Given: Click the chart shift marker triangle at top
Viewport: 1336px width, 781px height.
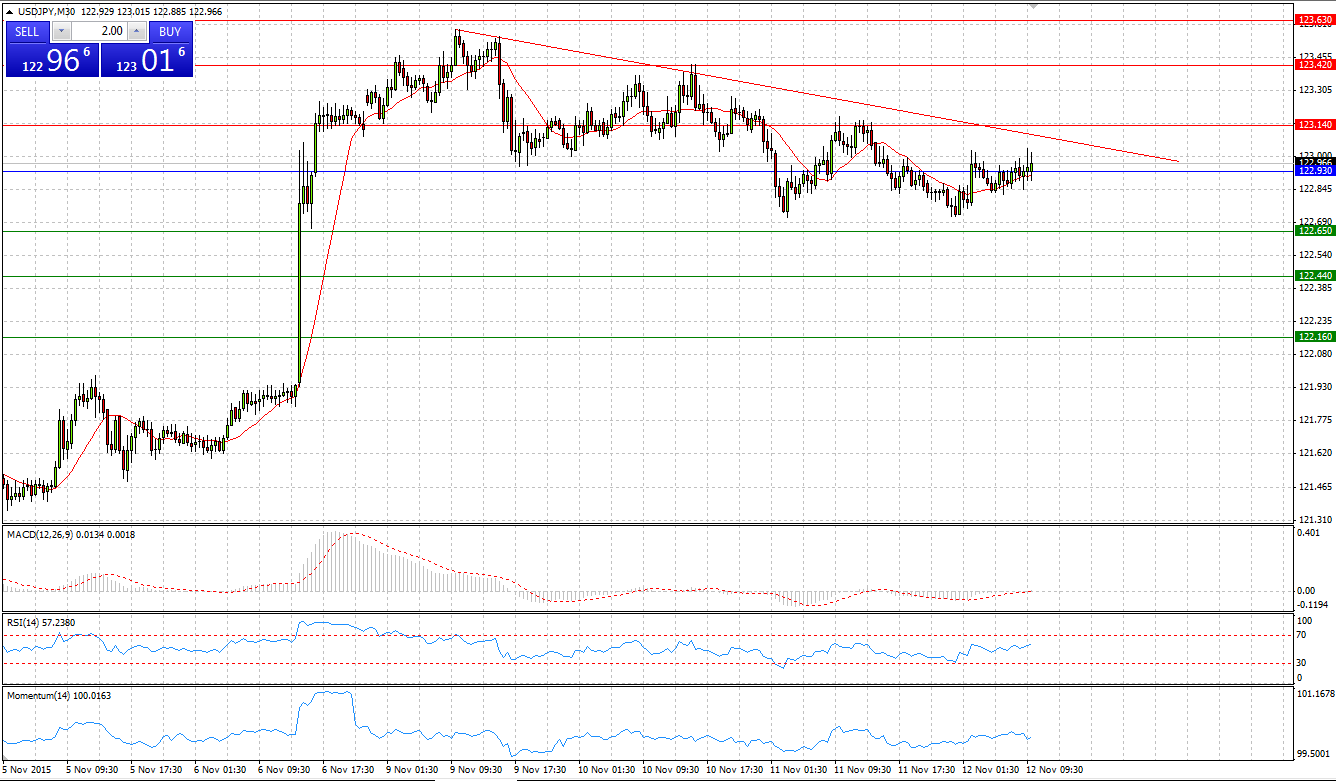Looking at the screenshot, I should click(x=1034, y=6).
